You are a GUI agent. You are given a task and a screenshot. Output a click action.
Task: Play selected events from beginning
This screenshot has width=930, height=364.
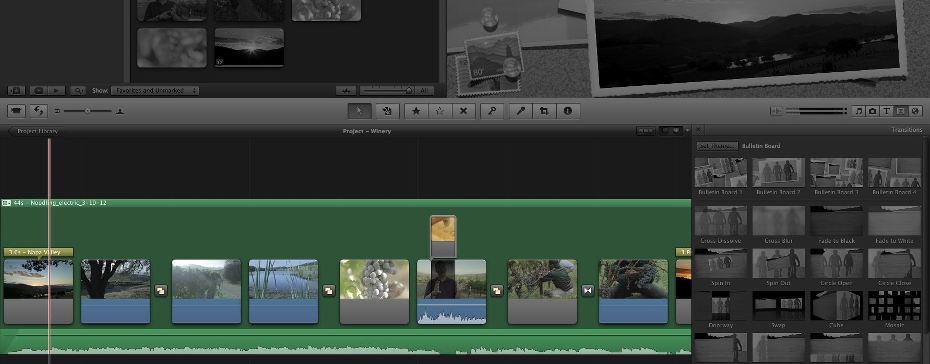(x=57, y=91)
